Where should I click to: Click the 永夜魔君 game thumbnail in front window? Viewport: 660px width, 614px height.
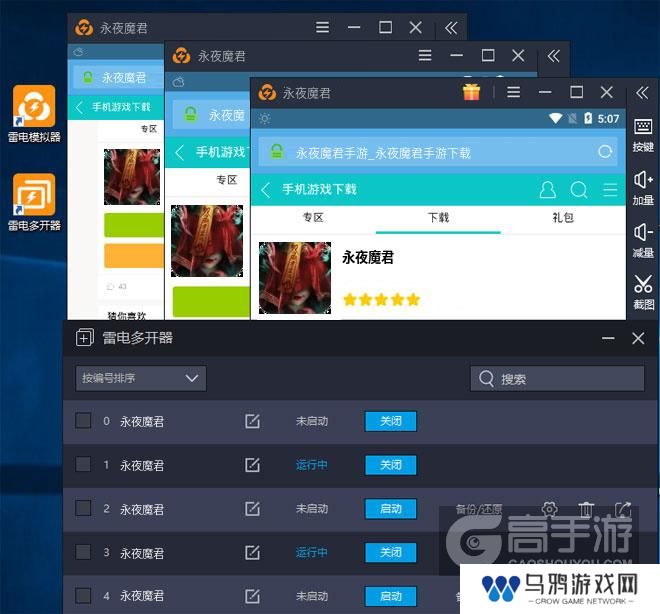point(295,278)
